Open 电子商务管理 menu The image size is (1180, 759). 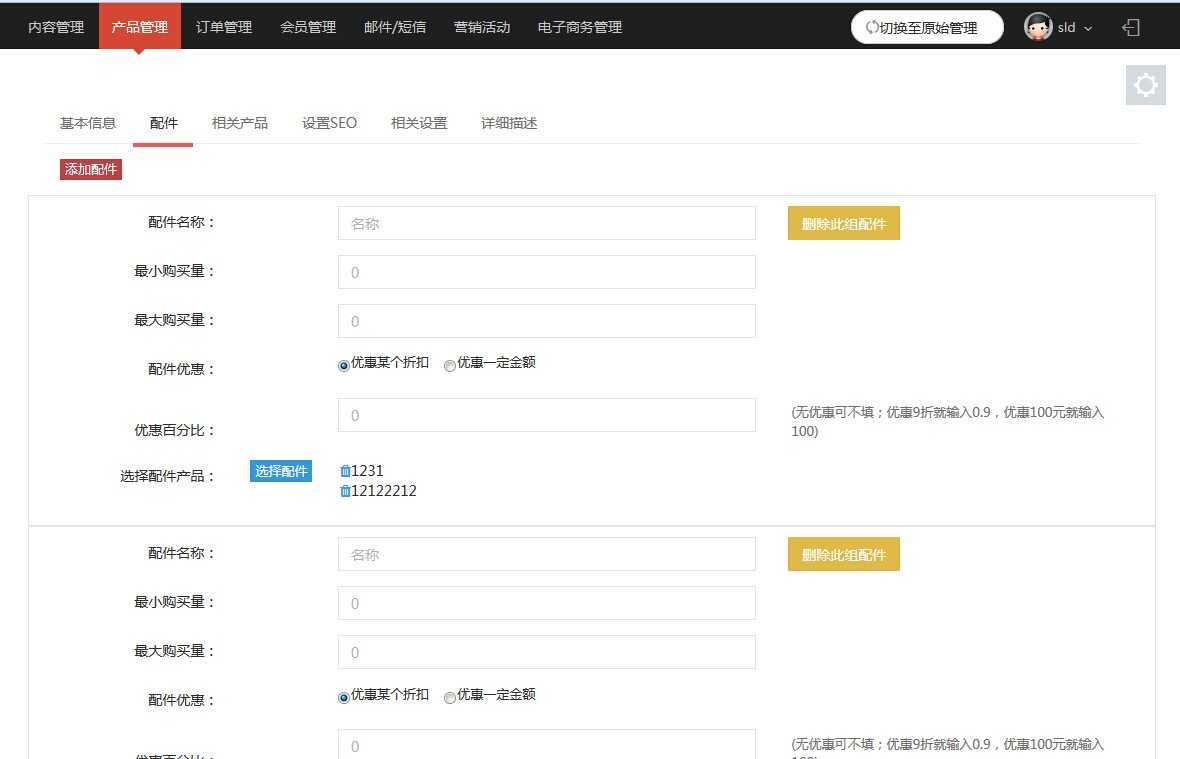click(579, 27)
